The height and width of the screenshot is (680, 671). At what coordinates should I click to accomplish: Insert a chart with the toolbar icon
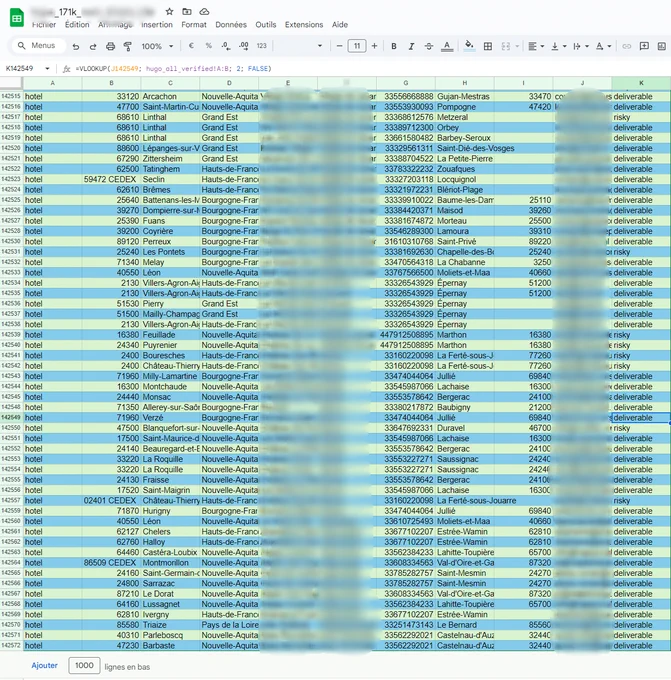(x=661, y=46)
